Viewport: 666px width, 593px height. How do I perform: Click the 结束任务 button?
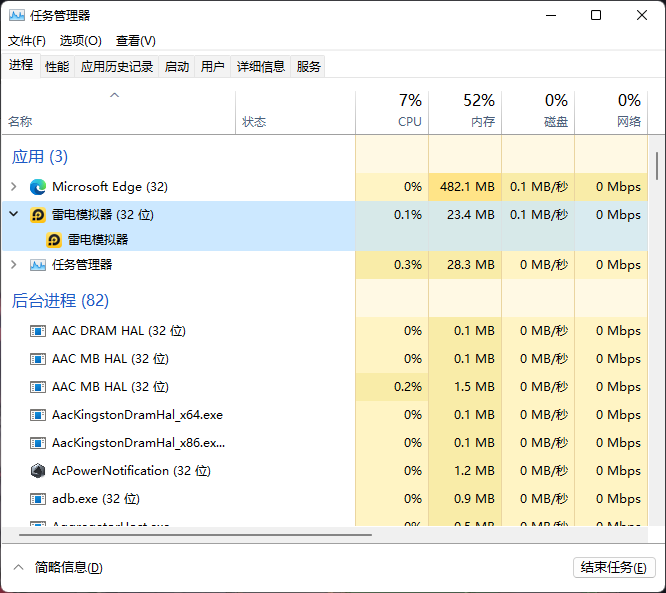[613, 567]
